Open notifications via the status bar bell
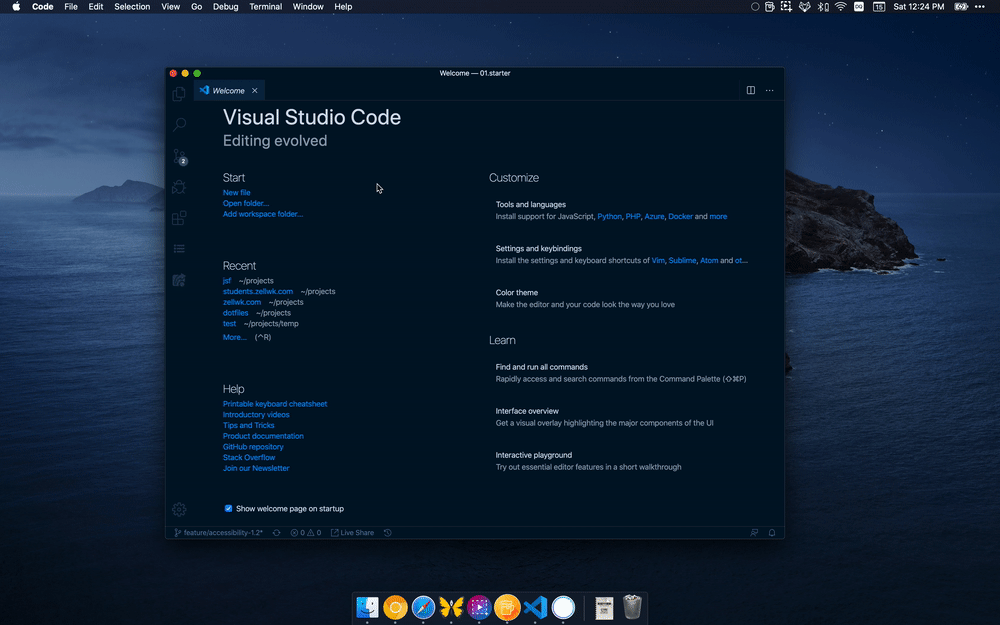This screenshot has width=1000, height=625. click(771, 532)
